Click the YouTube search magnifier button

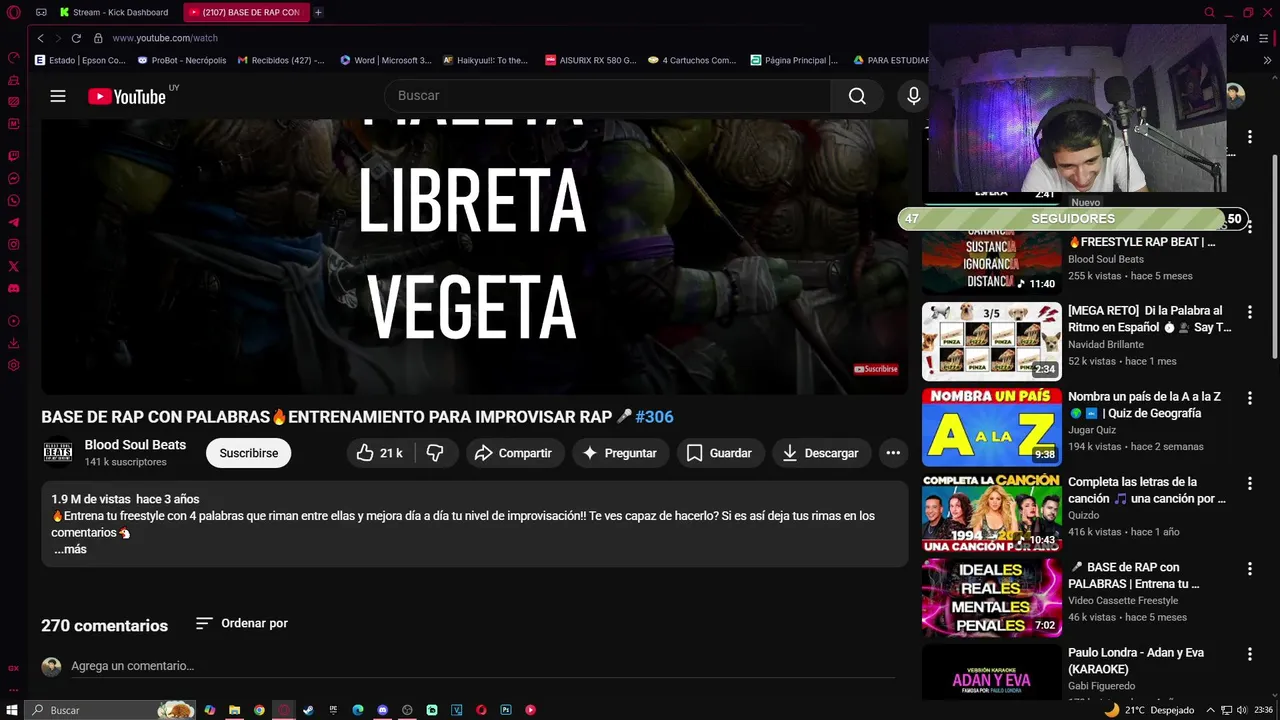coord(857,96)
